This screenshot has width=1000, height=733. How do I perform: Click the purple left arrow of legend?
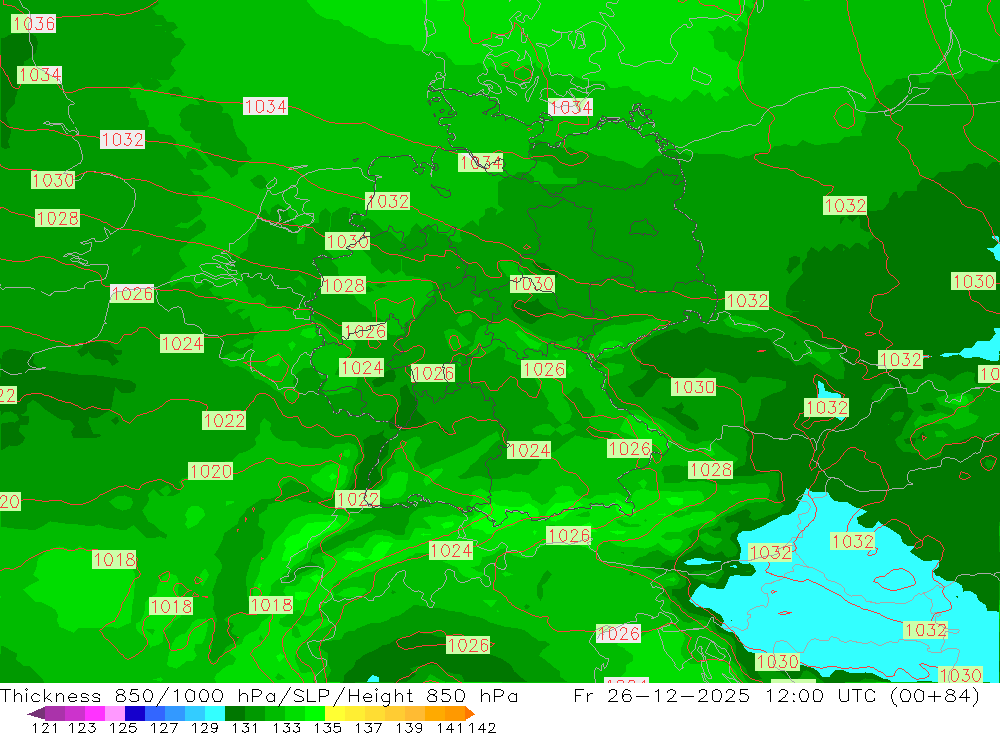coord(36,713)
